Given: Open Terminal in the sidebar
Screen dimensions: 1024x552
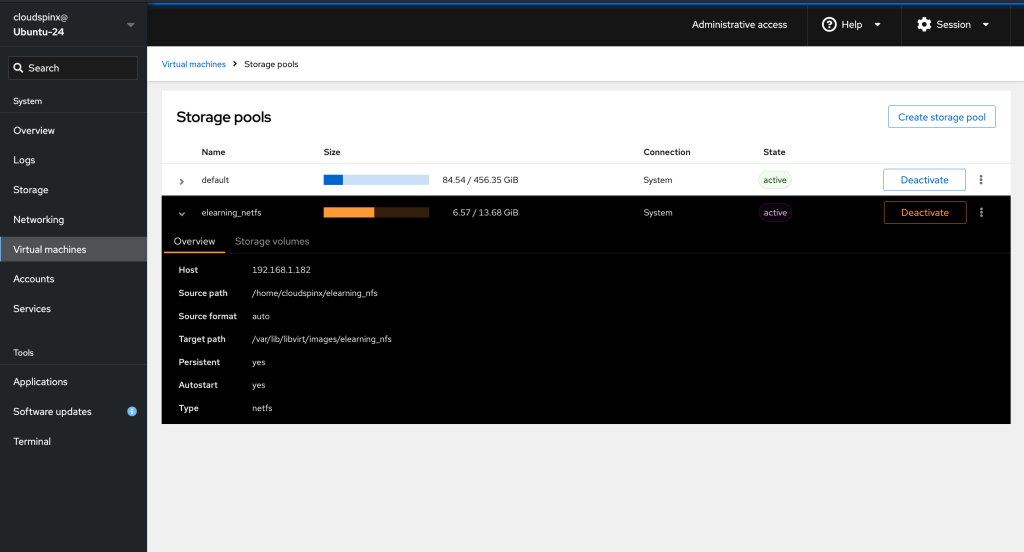Looking at the screenshot, I should tap(73, 441).
